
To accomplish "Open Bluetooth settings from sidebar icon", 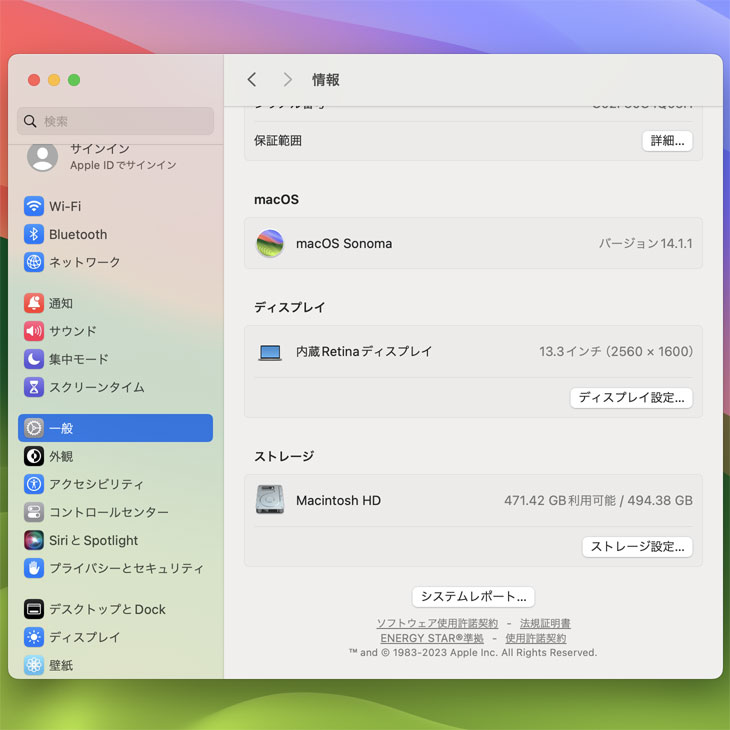I will (x=34, y=234).
